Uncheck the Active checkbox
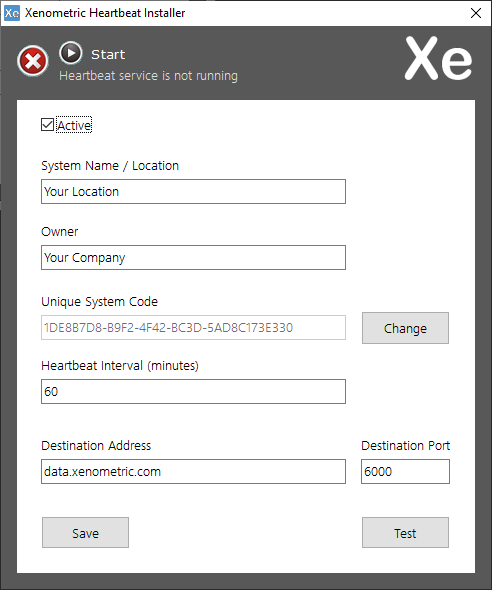 tap(47, 125)
